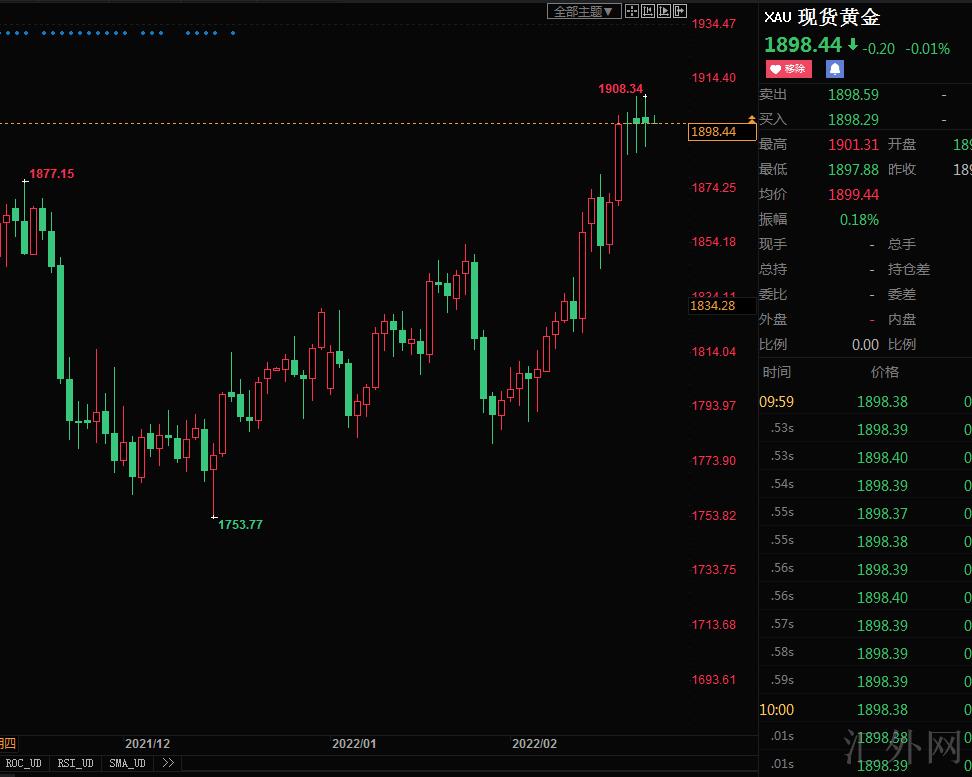The height and width of the screenshot is (777, 972).
Task: Click the 1834.28 price tag on axis
Action: click(713, 306)
